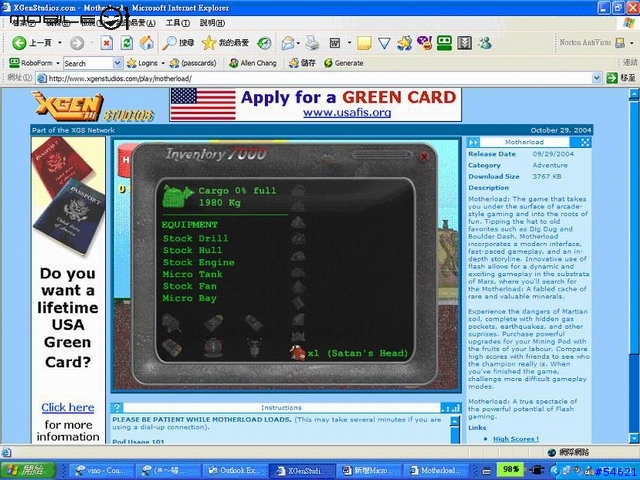
Task: Follow the Click here green card link
Action: pyautogui.click(x=68, y=407)
